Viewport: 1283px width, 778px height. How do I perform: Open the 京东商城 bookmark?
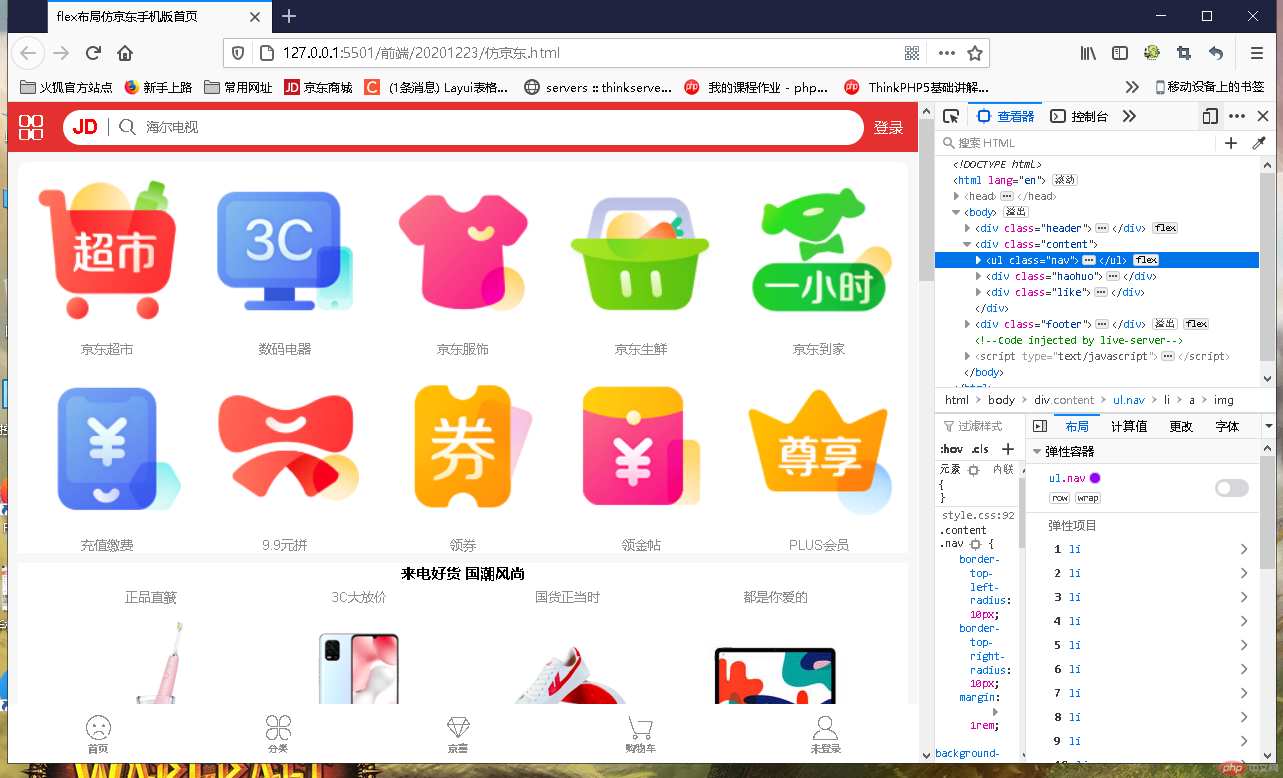pos(318,87)
